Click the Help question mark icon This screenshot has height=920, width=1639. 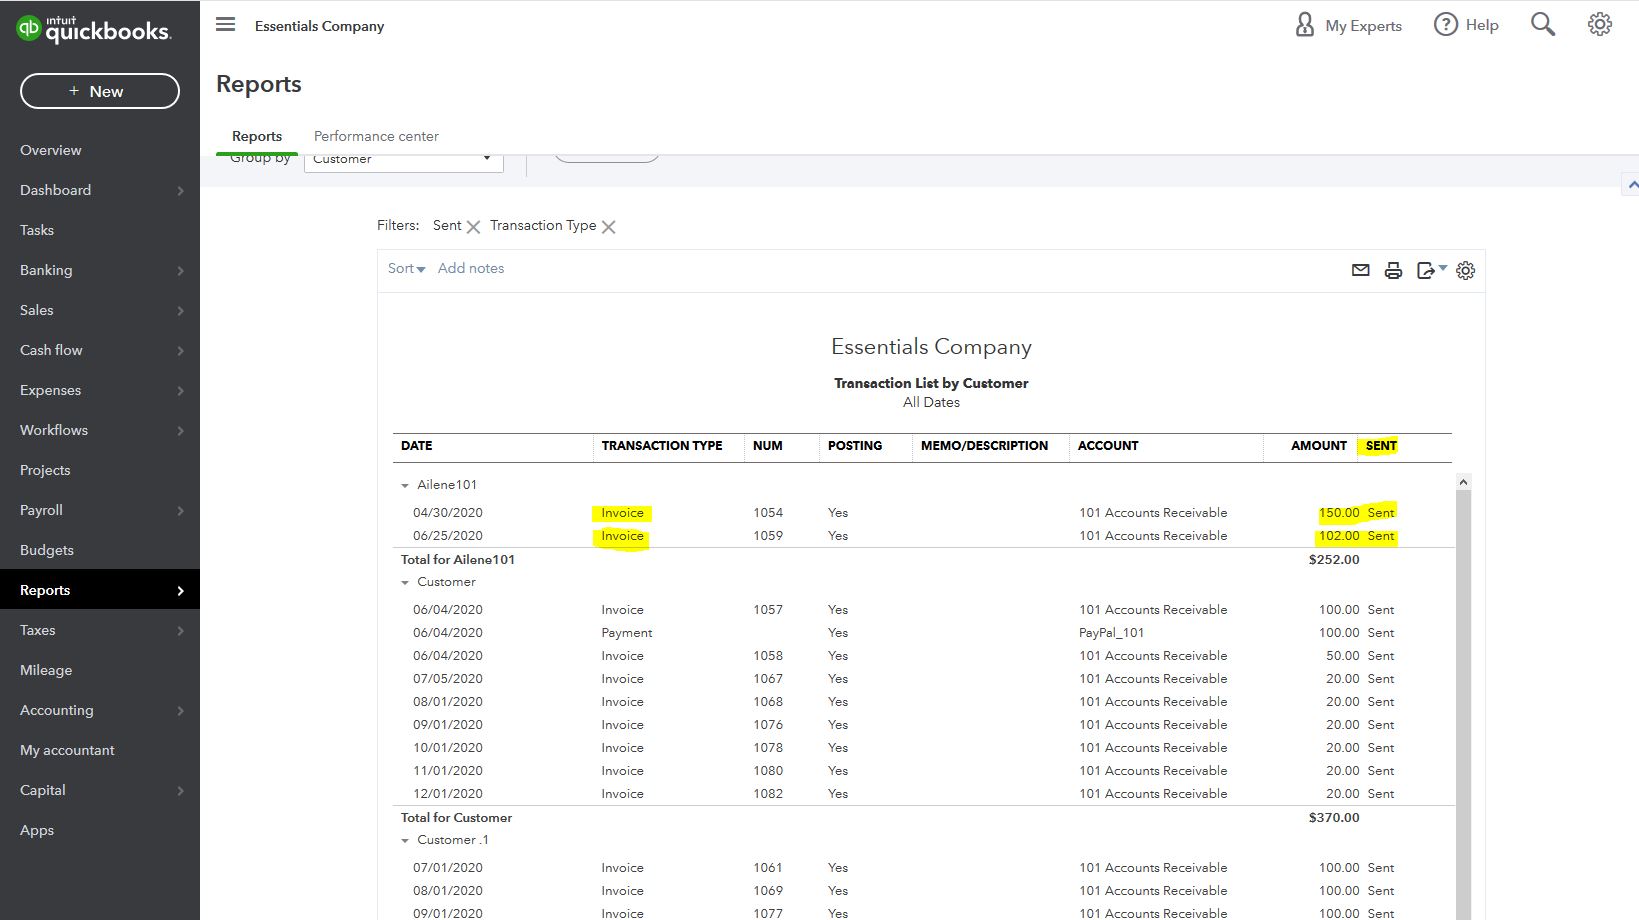pos(1445,25)
